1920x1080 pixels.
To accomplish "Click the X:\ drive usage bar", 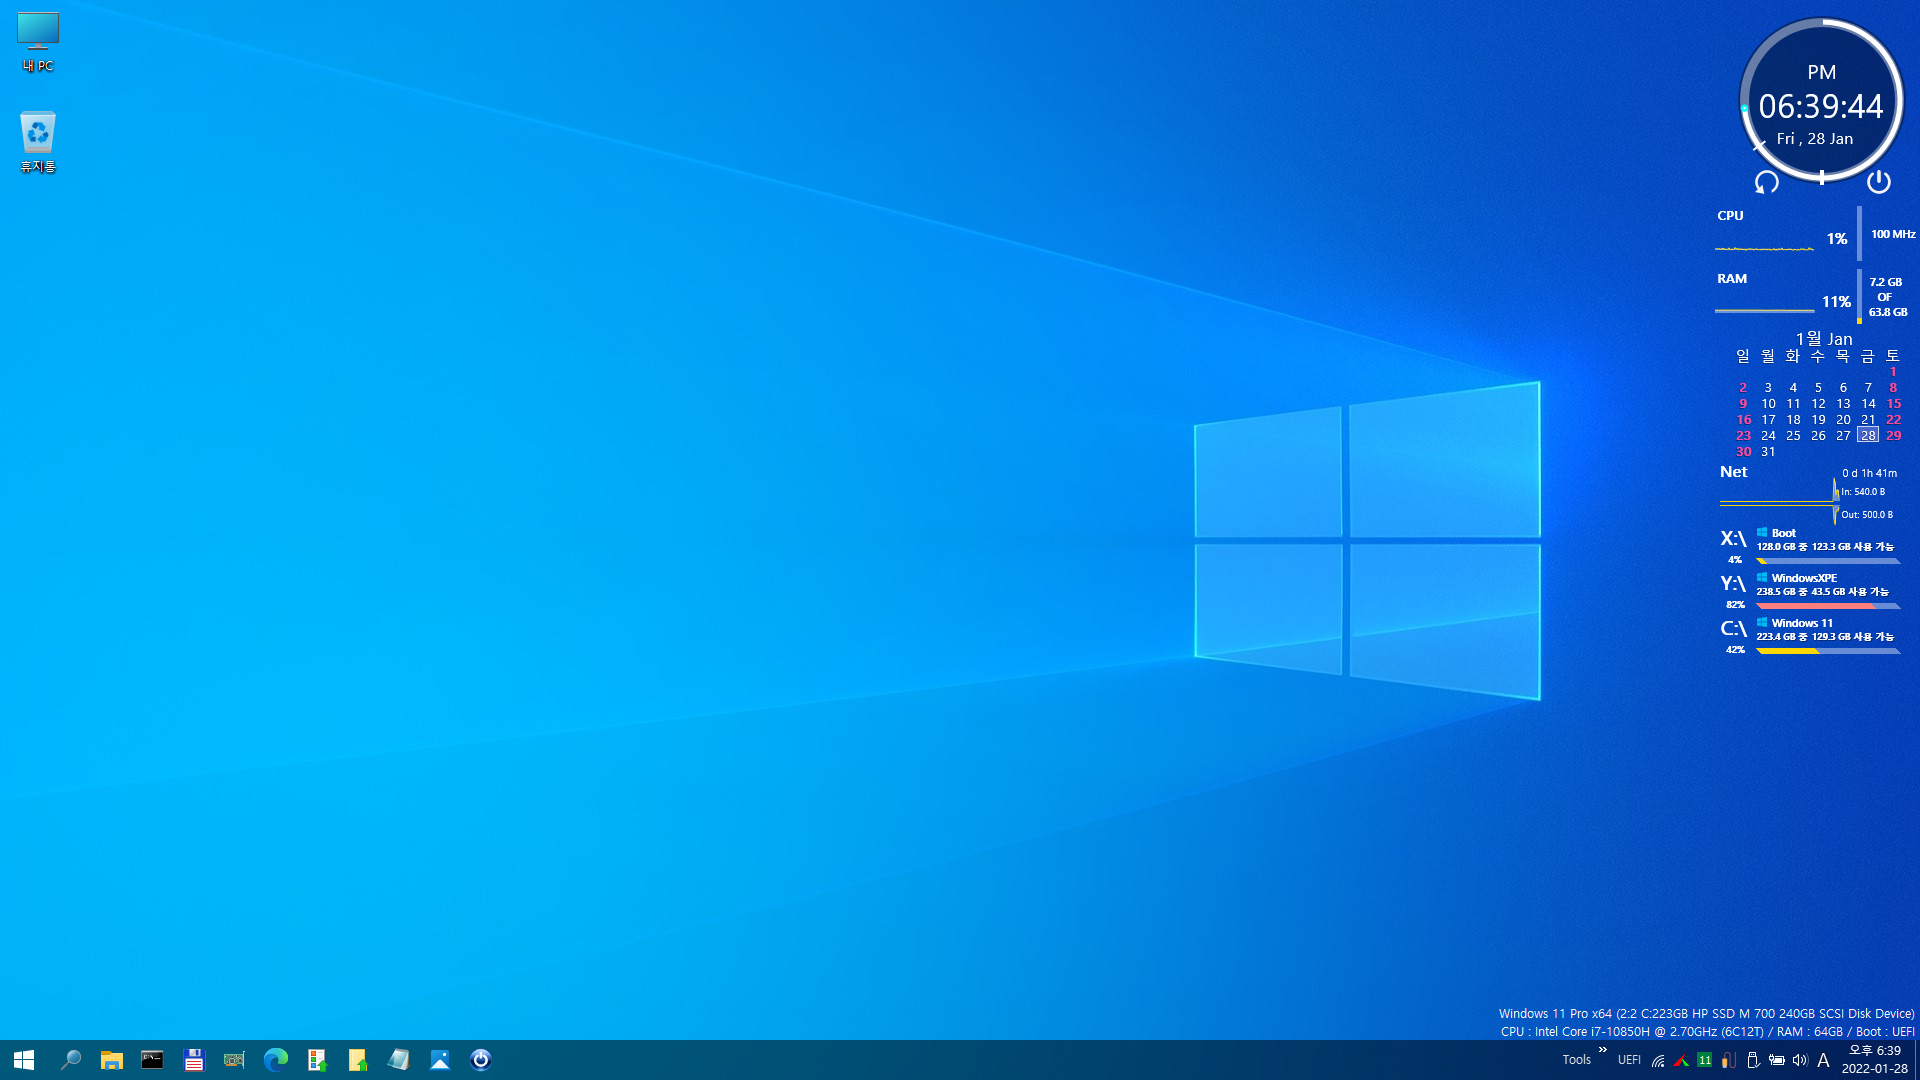I will [x=1828, y=561].
